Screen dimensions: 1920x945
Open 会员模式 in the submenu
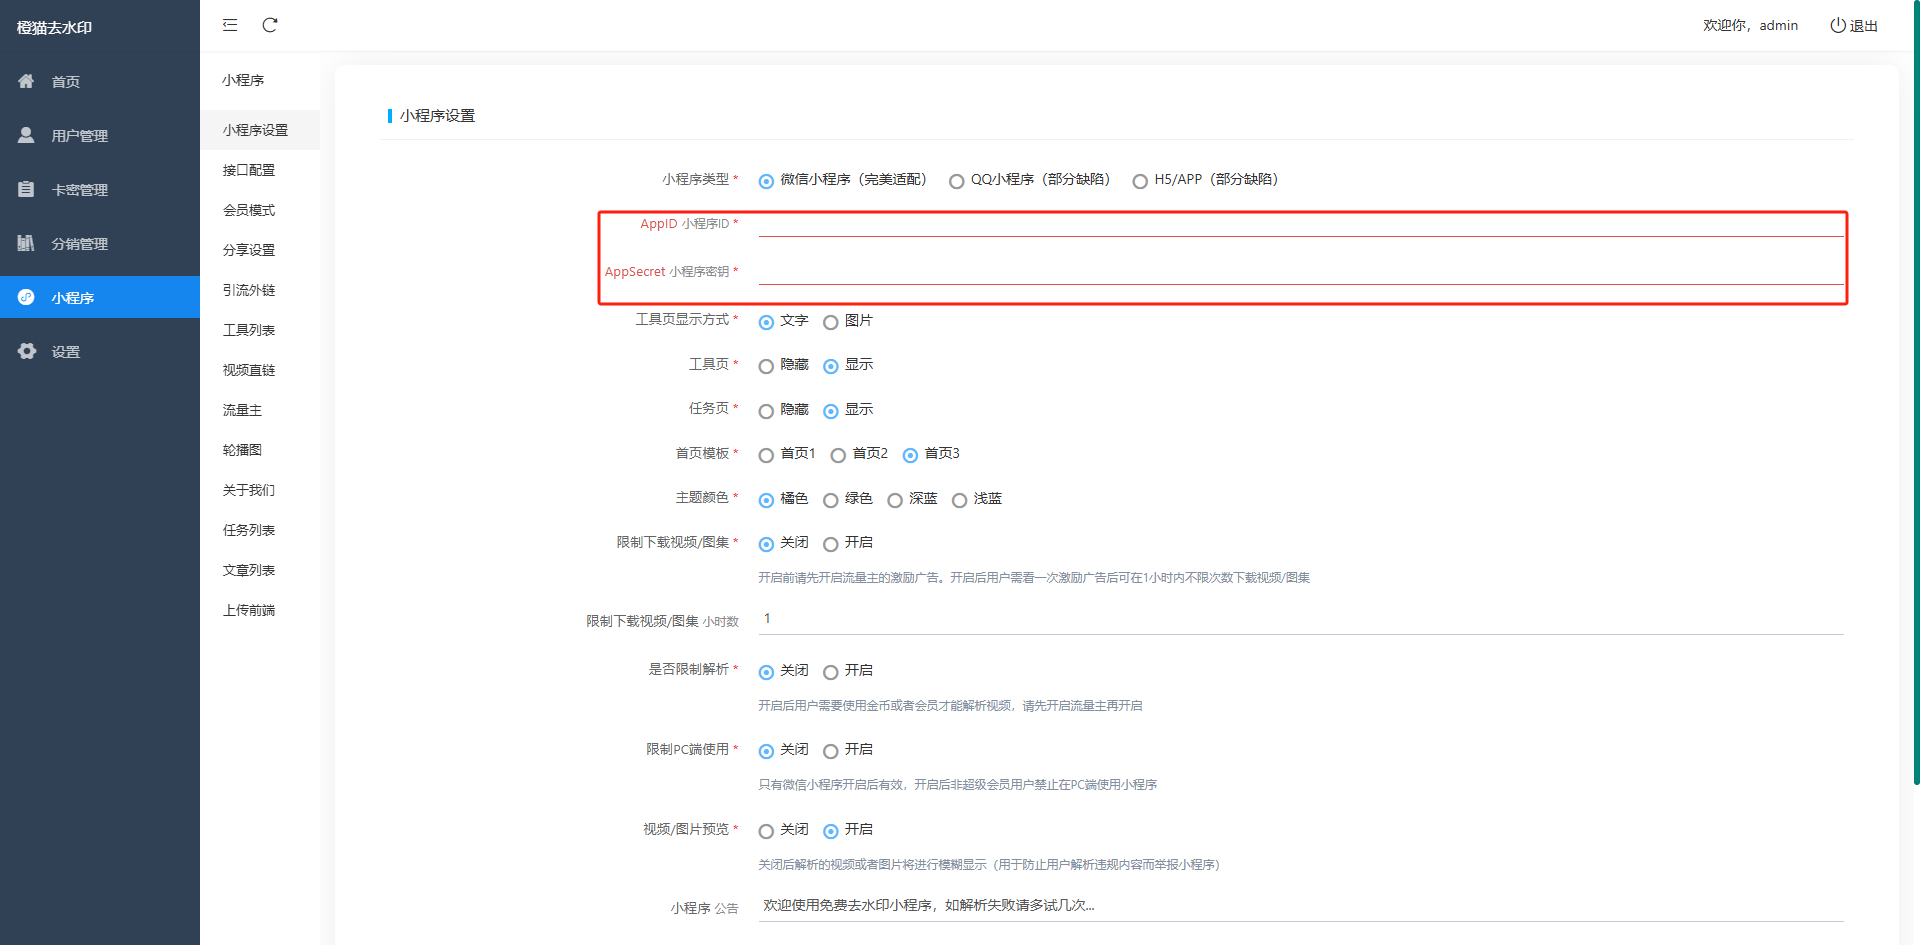(249, 210)
